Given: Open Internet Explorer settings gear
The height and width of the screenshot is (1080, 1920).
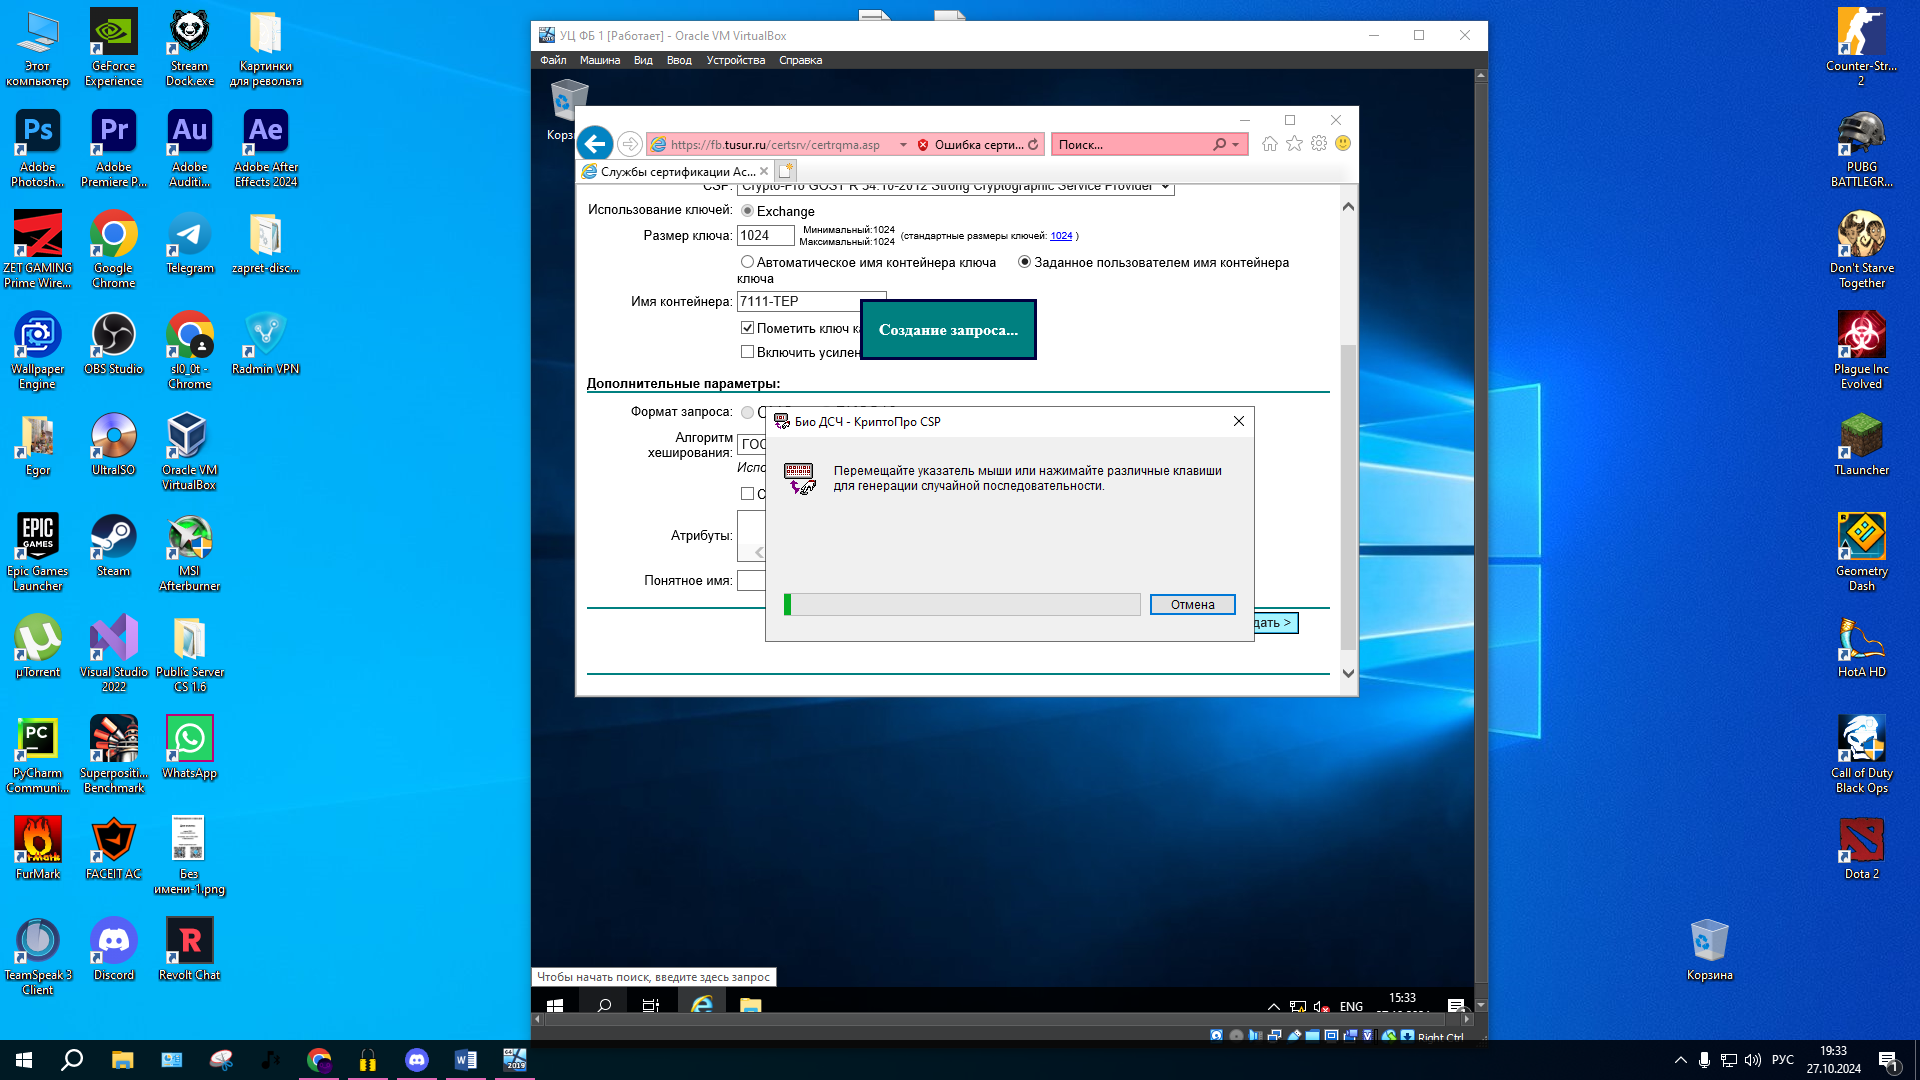Looking at the screenshot, I should (1319, 143).
